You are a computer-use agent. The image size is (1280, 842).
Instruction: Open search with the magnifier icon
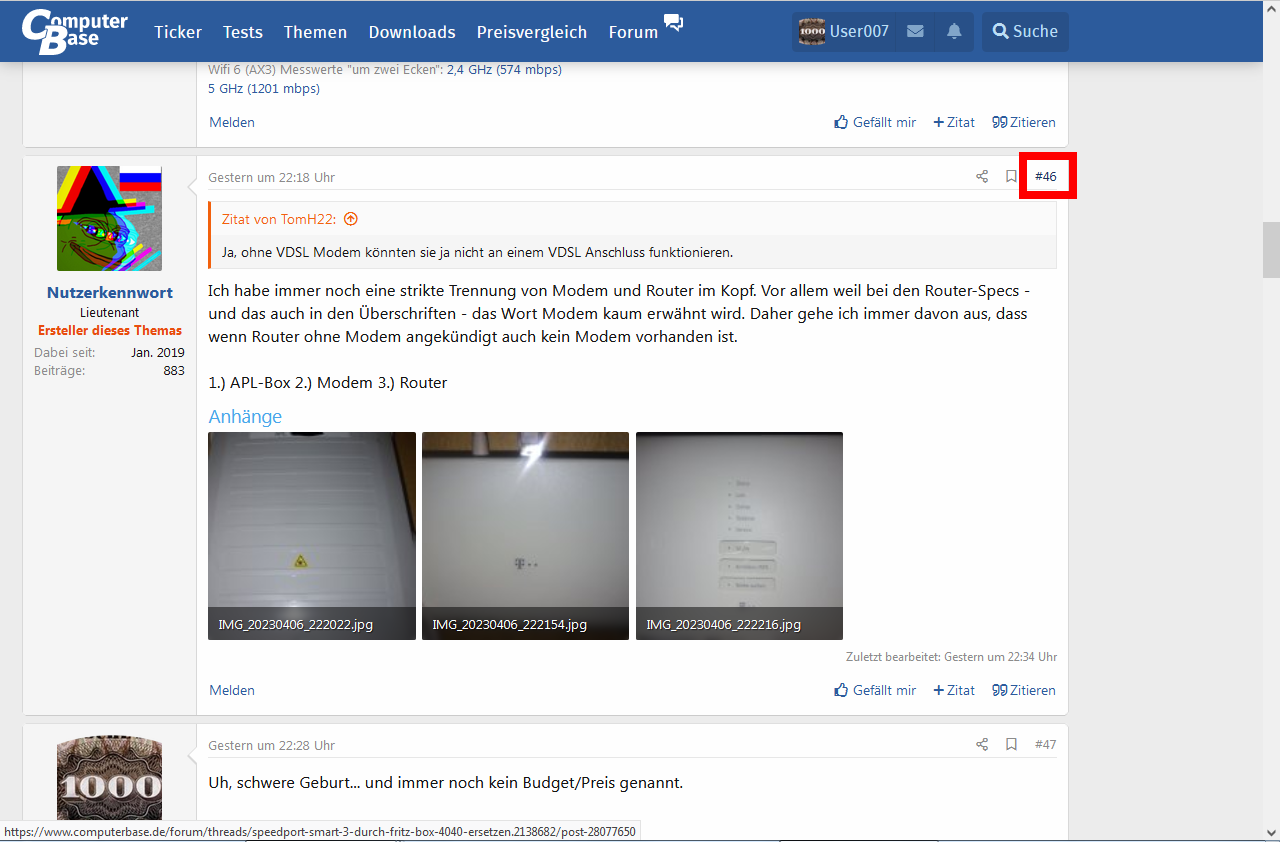click(1024, 31)
